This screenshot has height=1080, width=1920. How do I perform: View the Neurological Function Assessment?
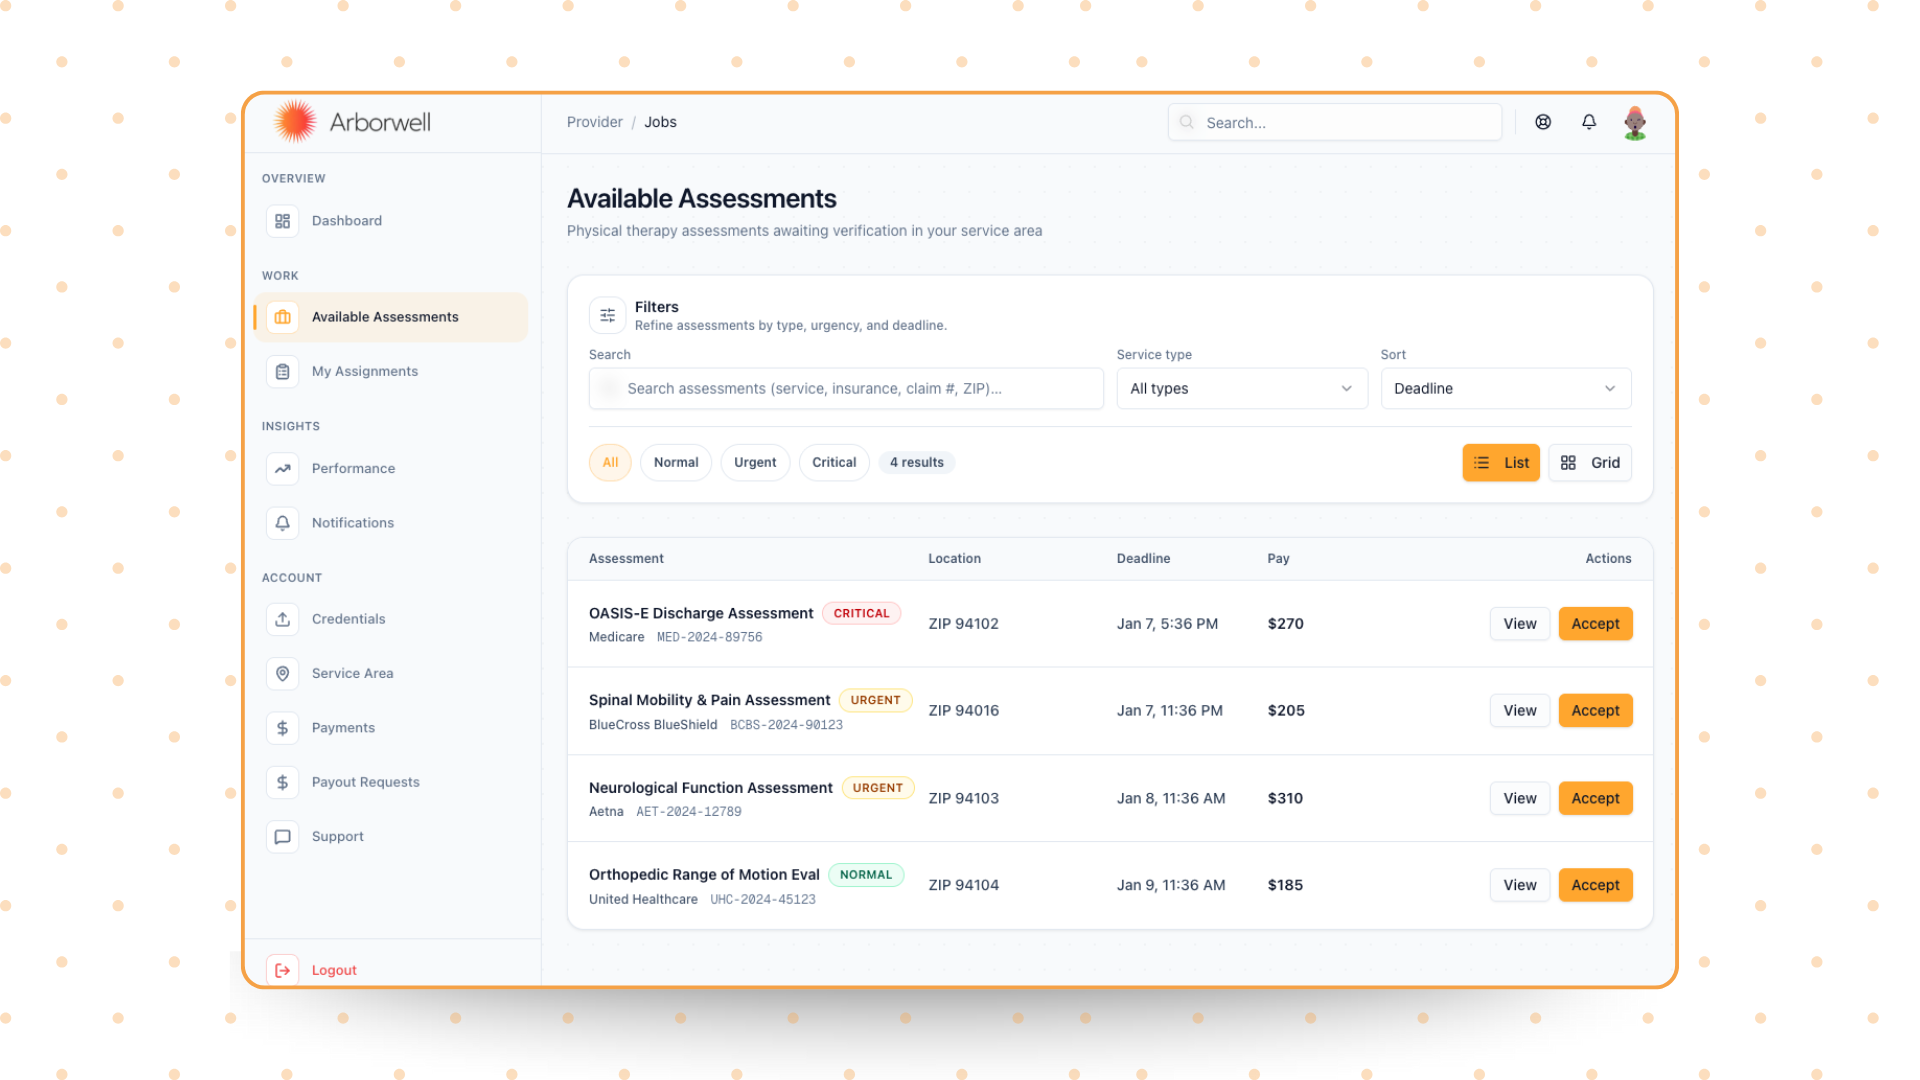pos(1519,798)
